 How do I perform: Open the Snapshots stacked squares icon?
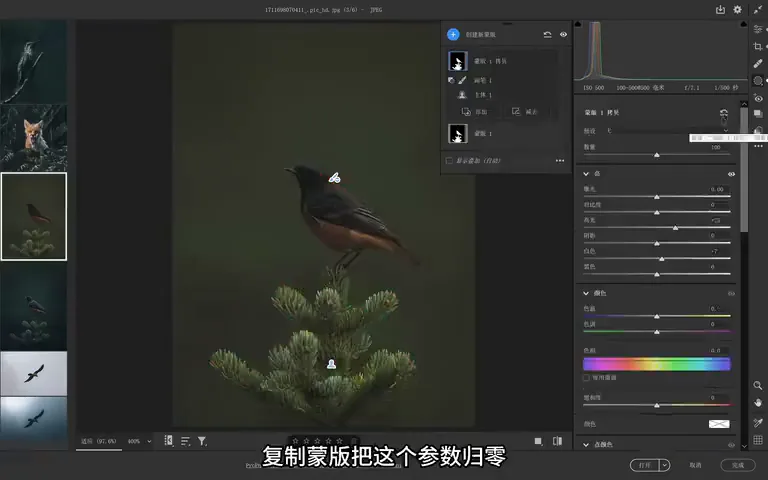click(758, 114)
